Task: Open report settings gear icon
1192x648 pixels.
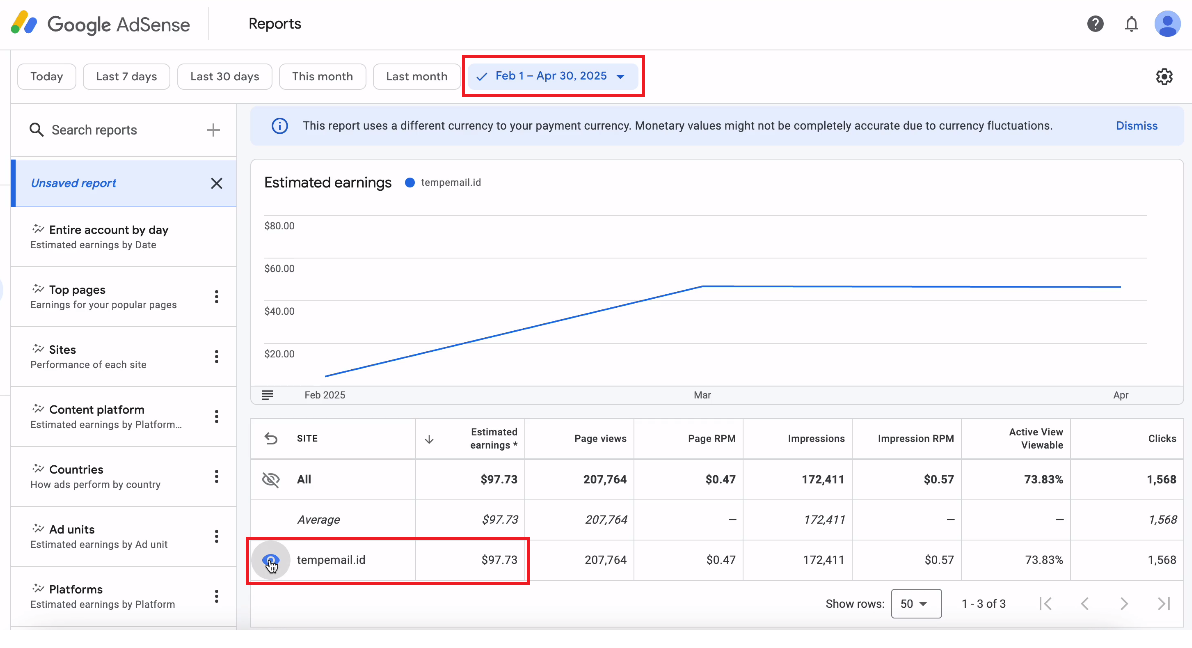Action: 1164,77
